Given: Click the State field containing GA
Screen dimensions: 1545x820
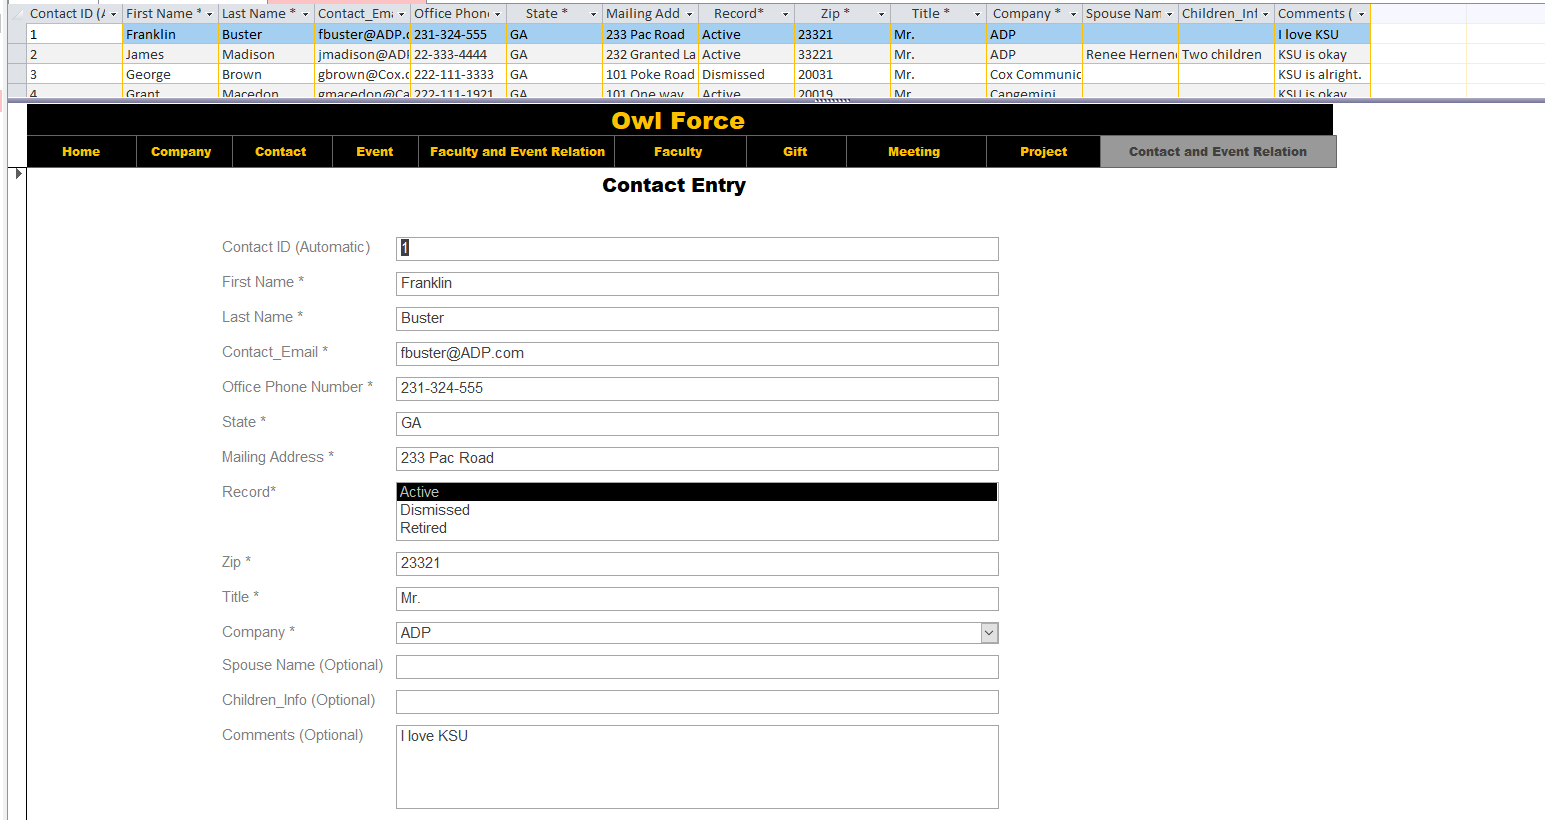Looking at the screenshot, I should tap(697, 423).
